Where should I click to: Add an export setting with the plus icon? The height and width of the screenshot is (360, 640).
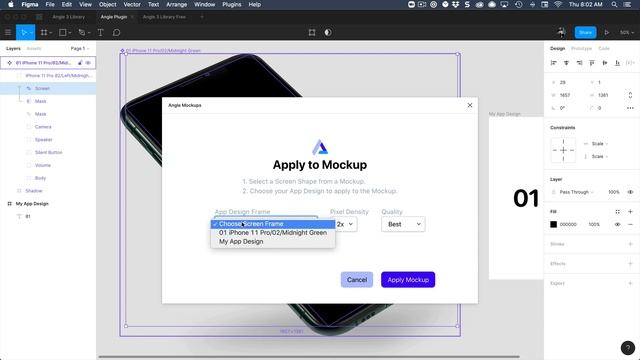tap(630, 283)
